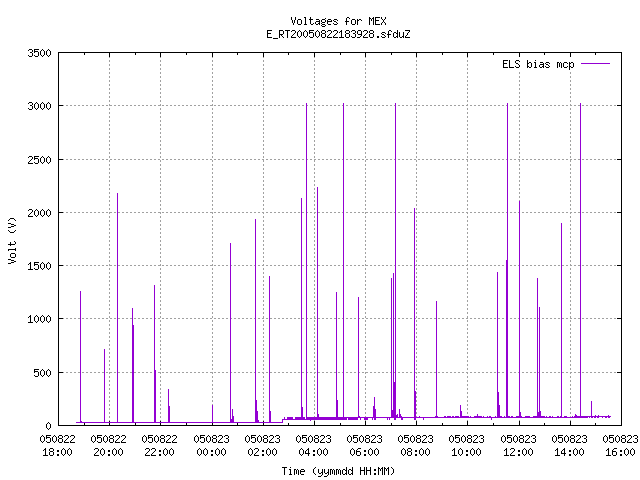This screenshot has height=480, width=640.
Task: Click the 1000 y-axis tick label
Action: 40,319
